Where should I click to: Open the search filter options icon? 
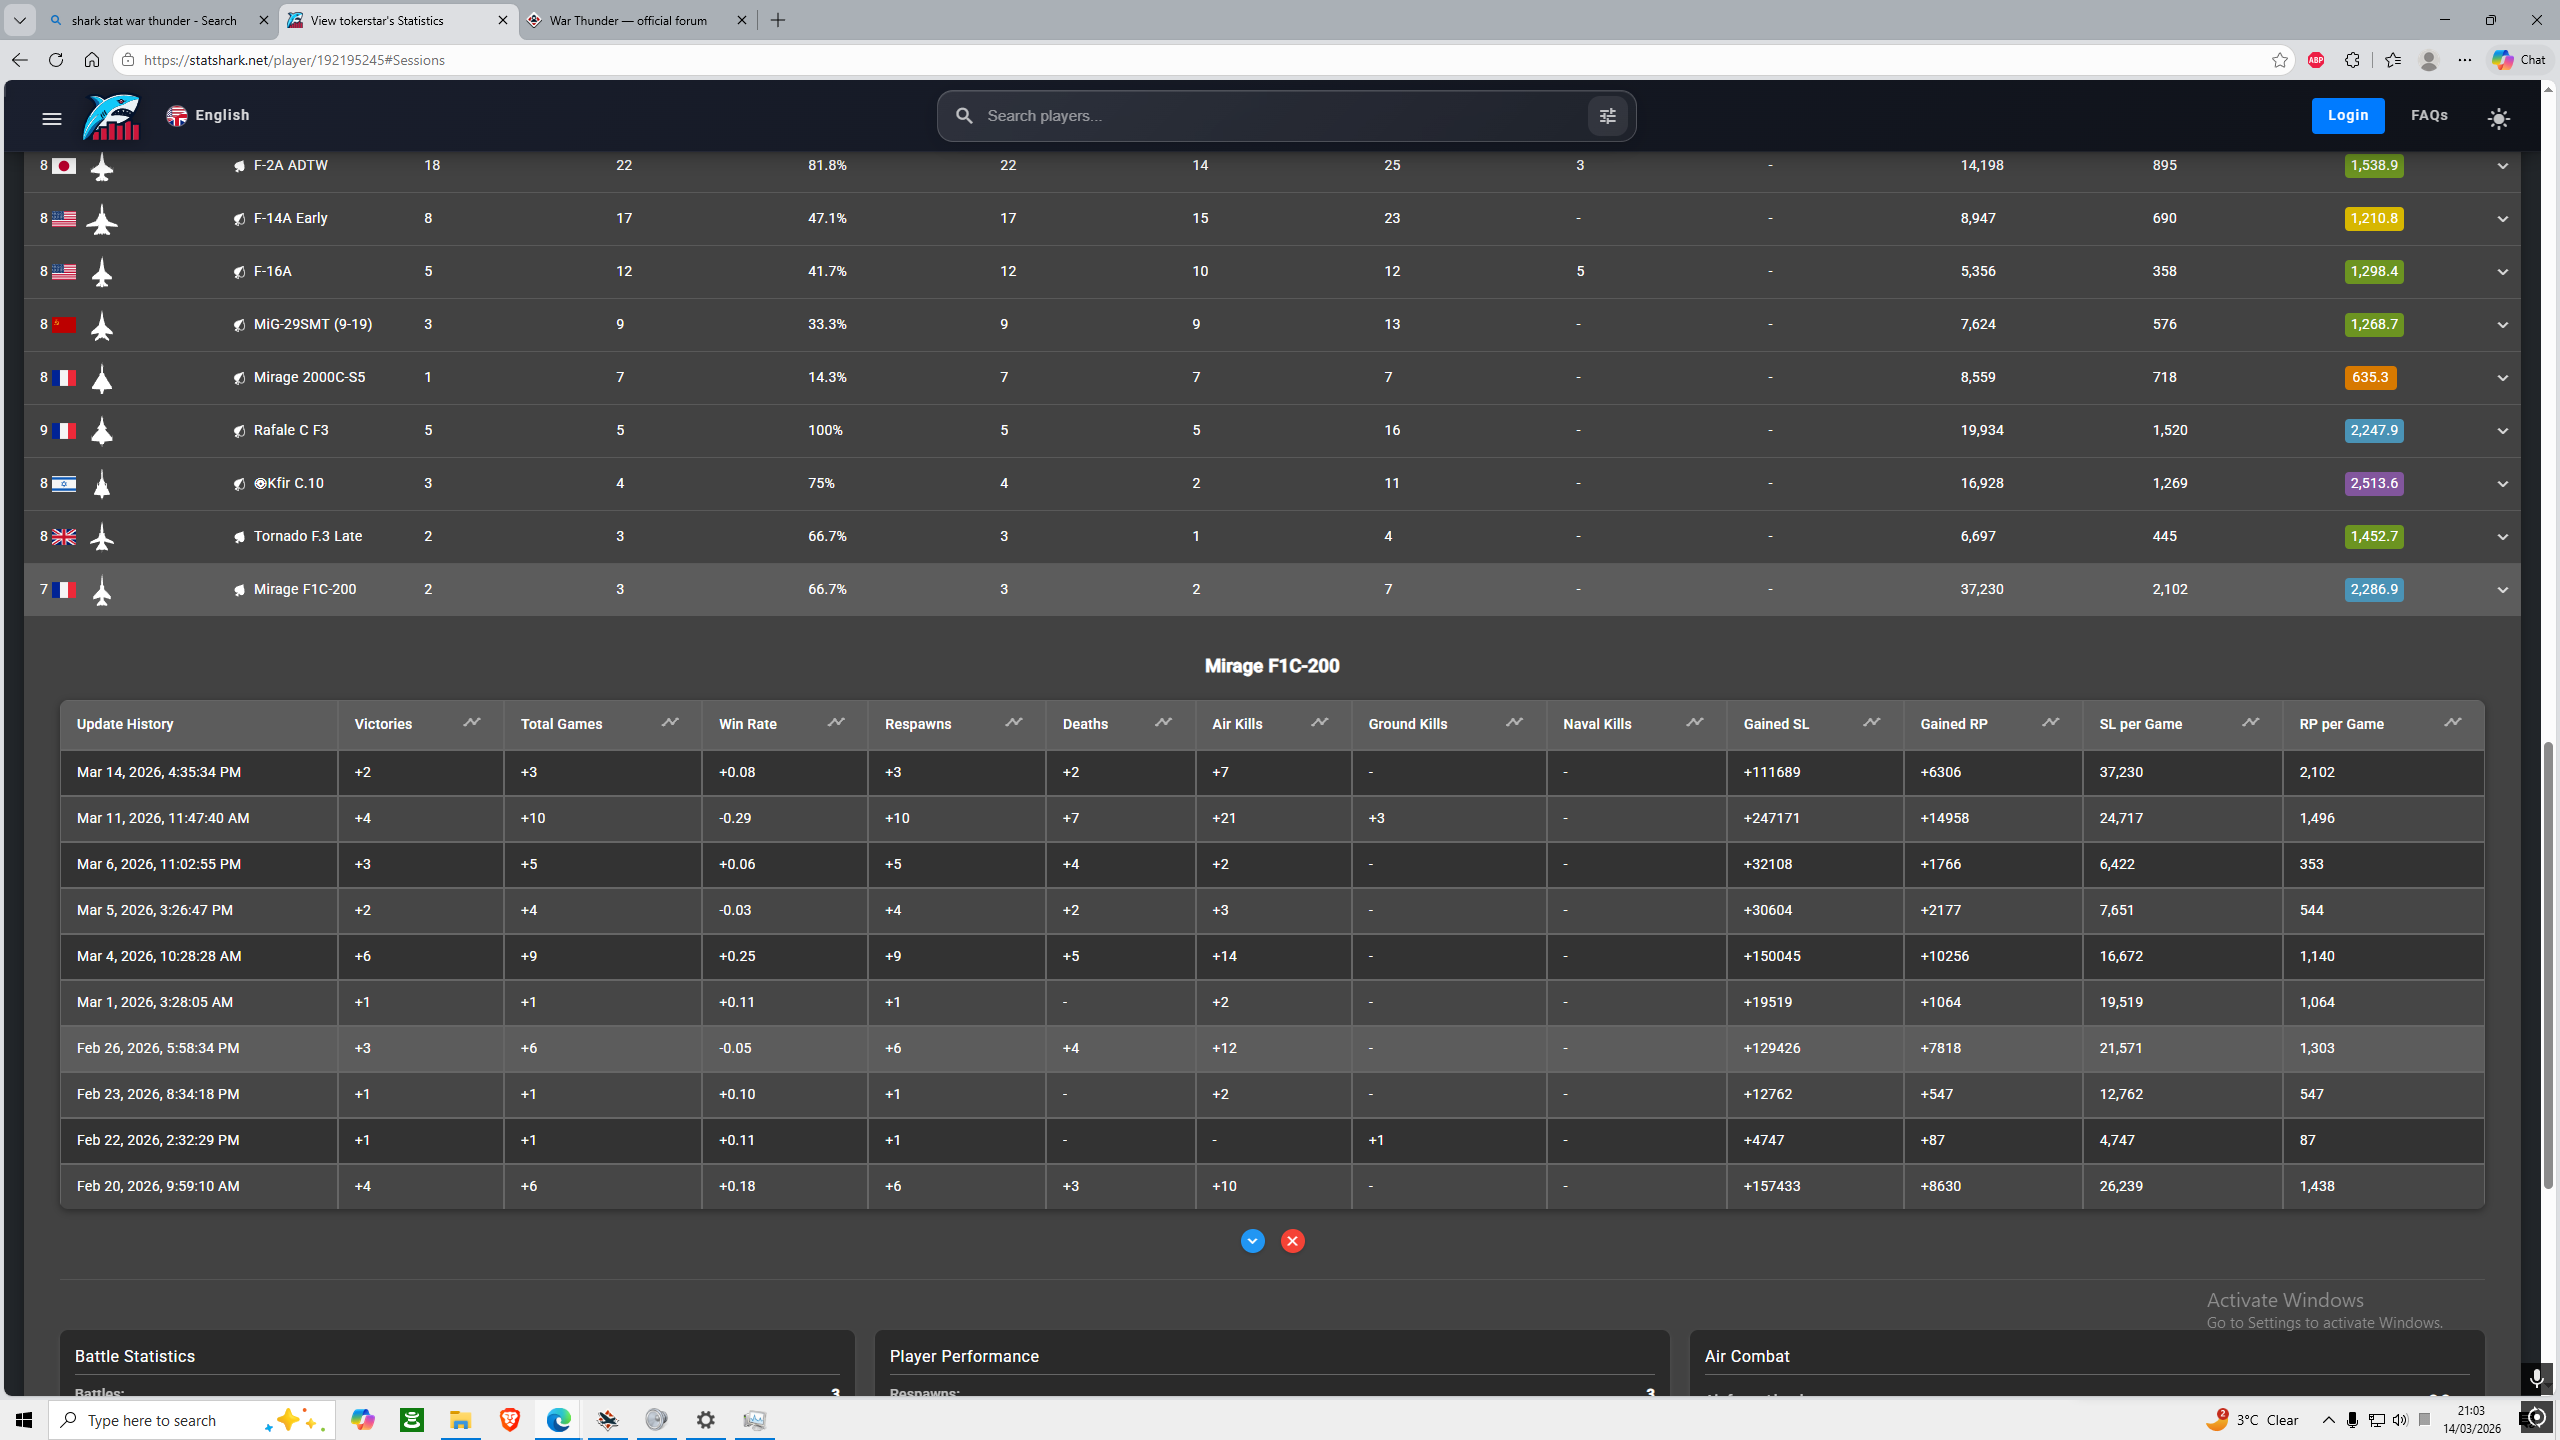(x=1607, y=116)
